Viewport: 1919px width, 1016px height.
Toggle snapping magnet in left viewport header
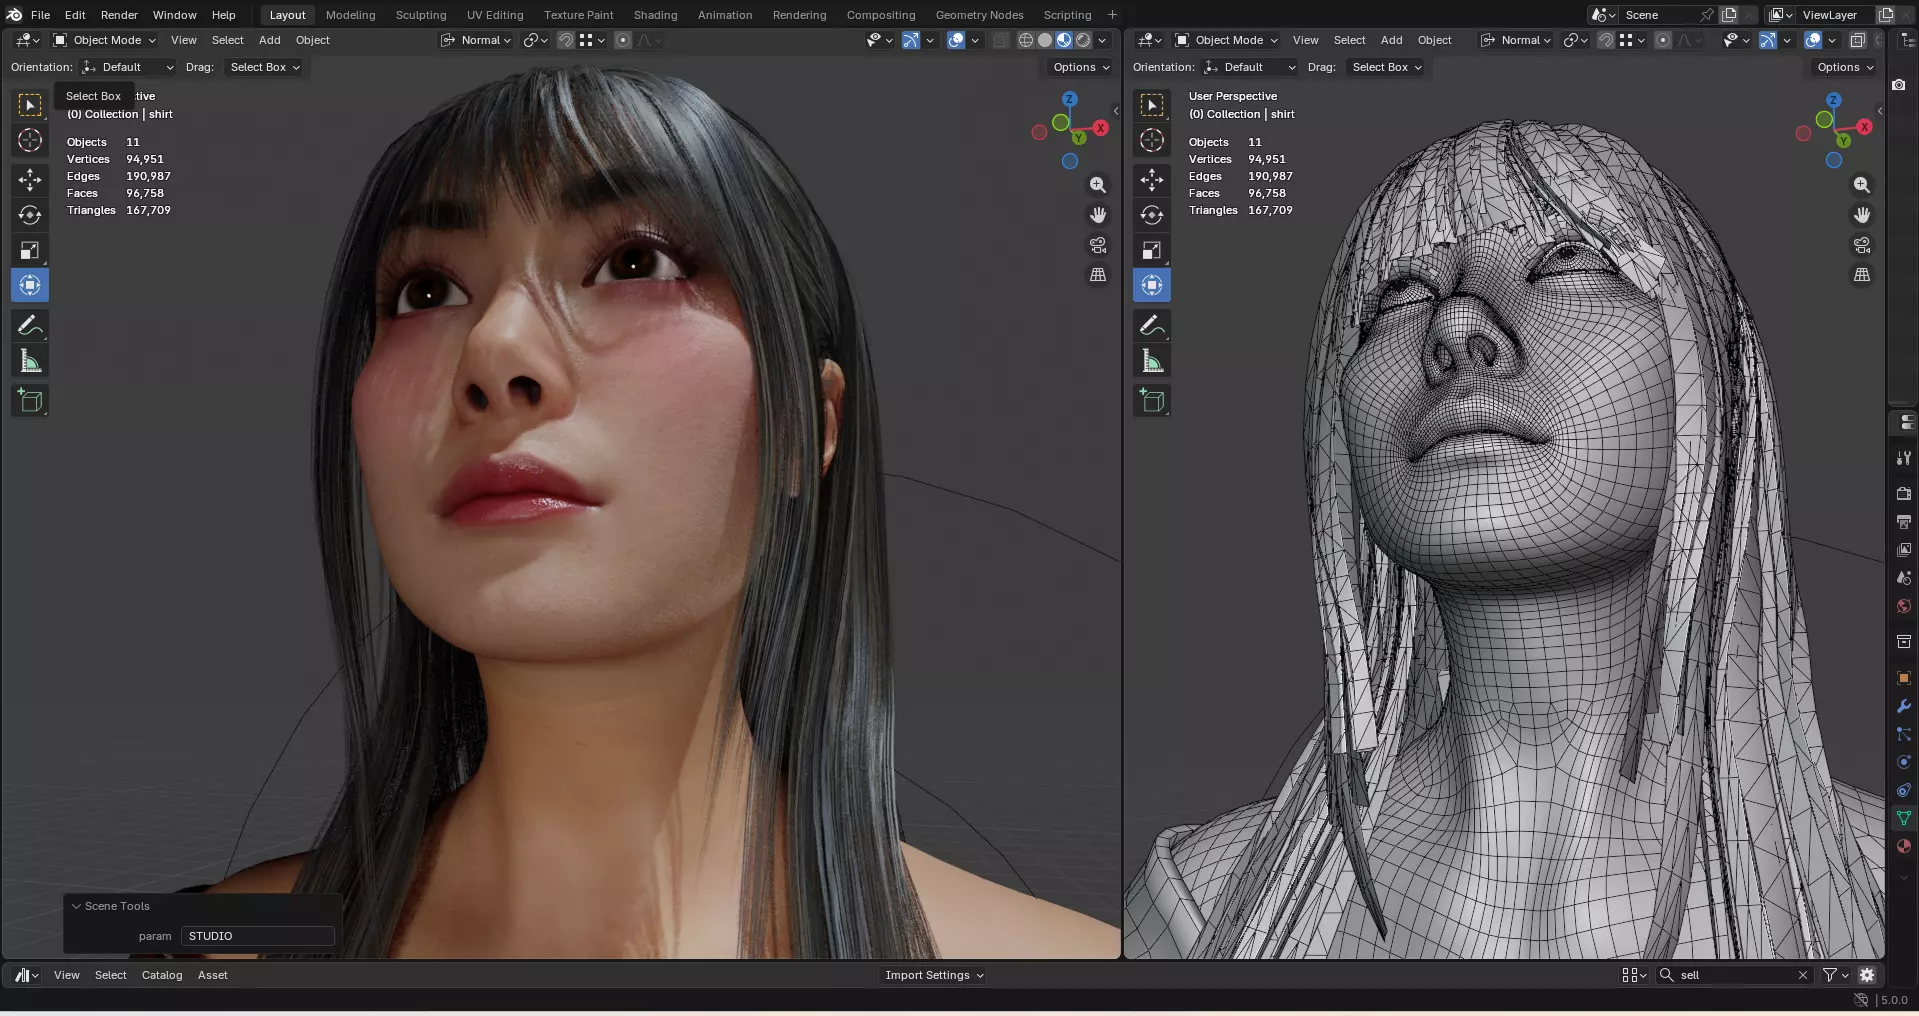point(566,40)
